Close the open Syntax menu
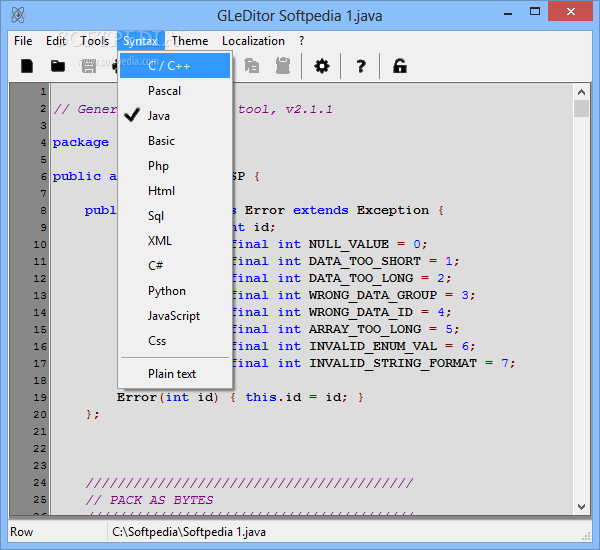 click(x=140, y=41)
